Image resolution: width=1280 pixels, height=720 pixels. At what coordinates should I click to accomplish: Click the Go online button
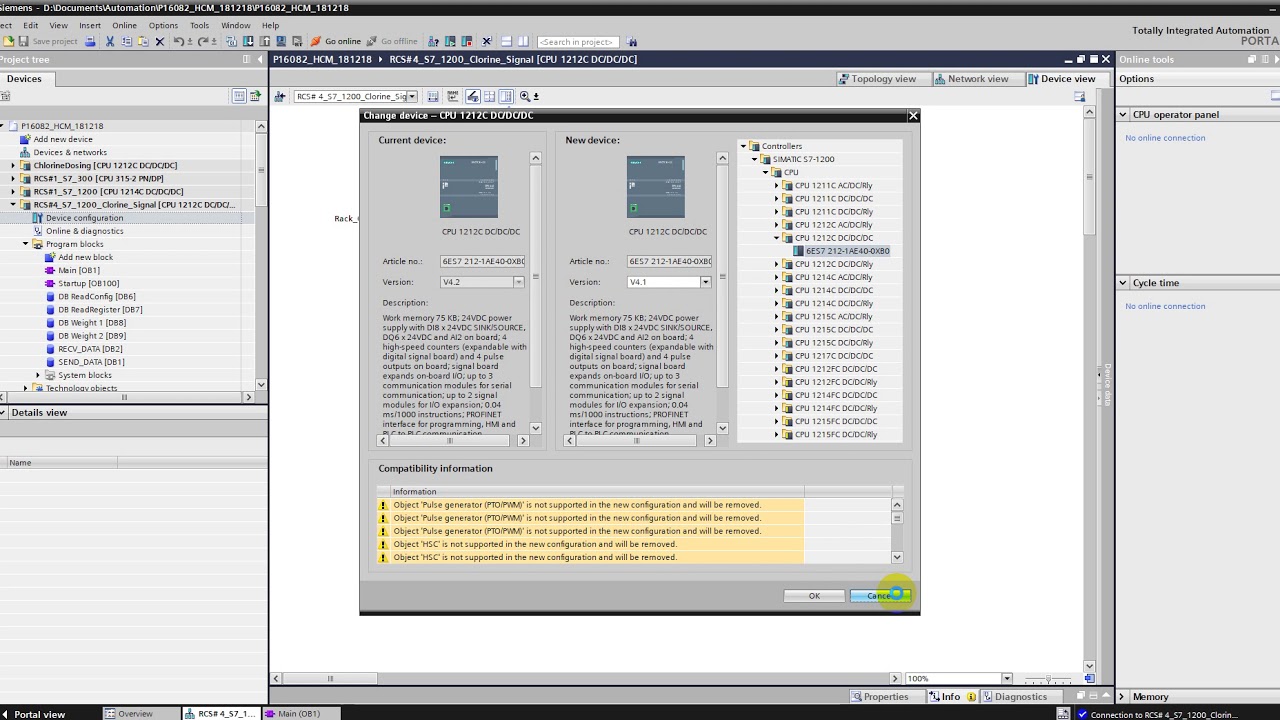click(336, 41)
